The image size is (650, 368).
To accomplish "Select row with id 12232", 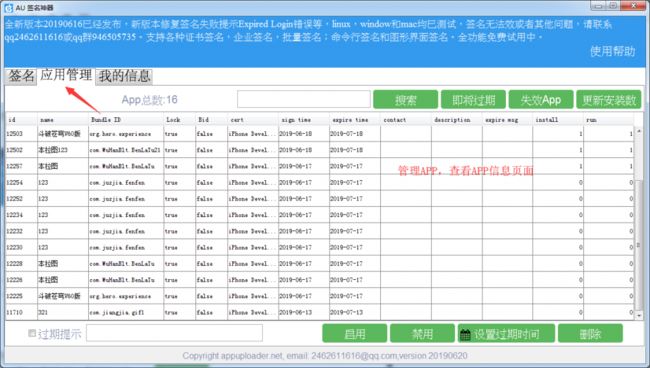I will (320, 231).
